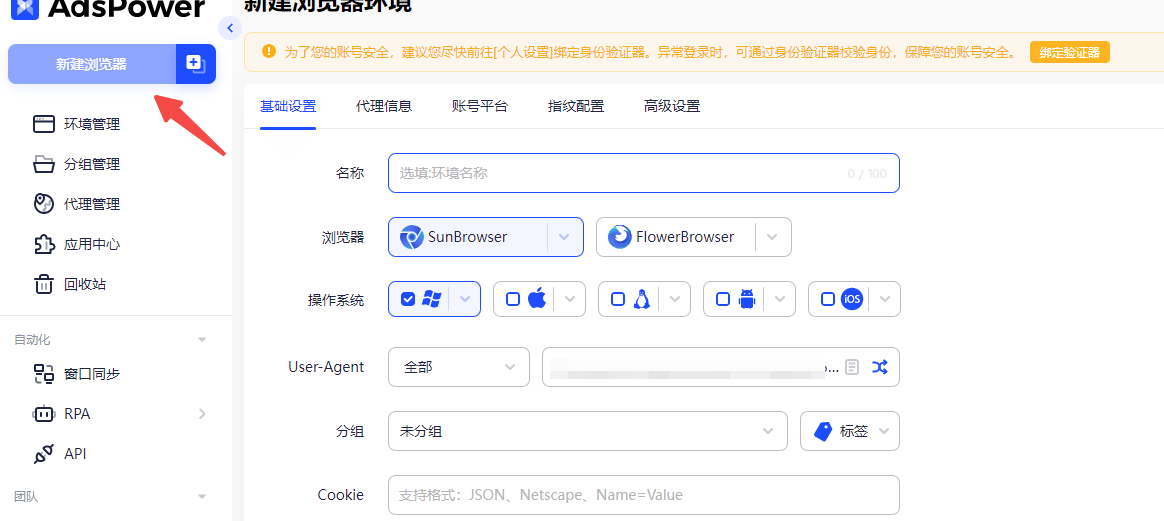
Task: Collapse the left sidebar arrow
Action: coord(231,28)
